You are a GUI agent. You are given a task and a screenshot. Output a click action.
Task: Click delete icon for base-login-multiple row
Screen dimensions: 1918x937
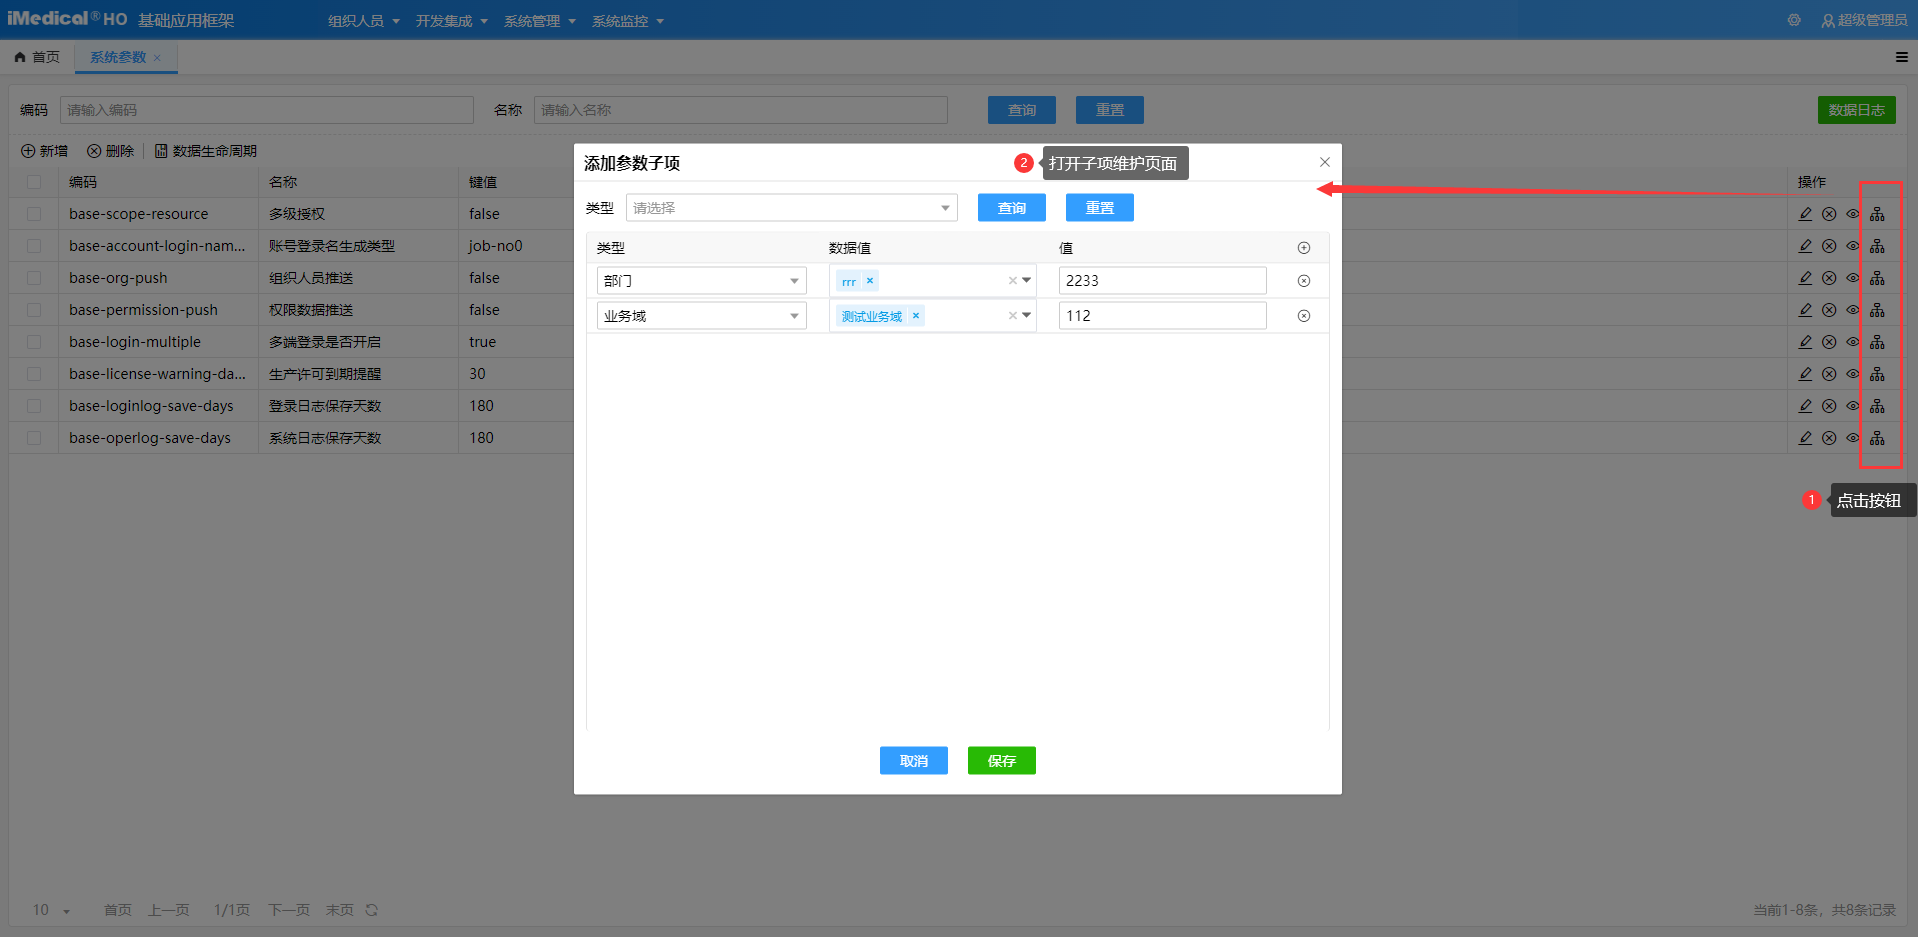tap(1829, 342)
